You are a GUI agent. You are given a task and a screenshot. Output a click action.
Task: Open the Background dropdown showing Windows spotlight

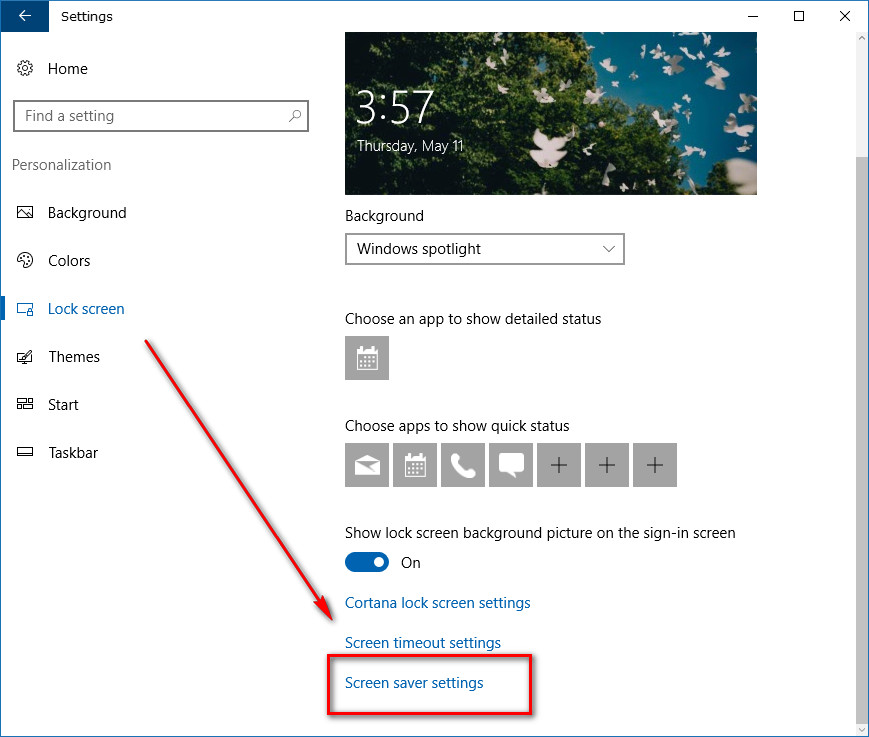coord(484,249)
